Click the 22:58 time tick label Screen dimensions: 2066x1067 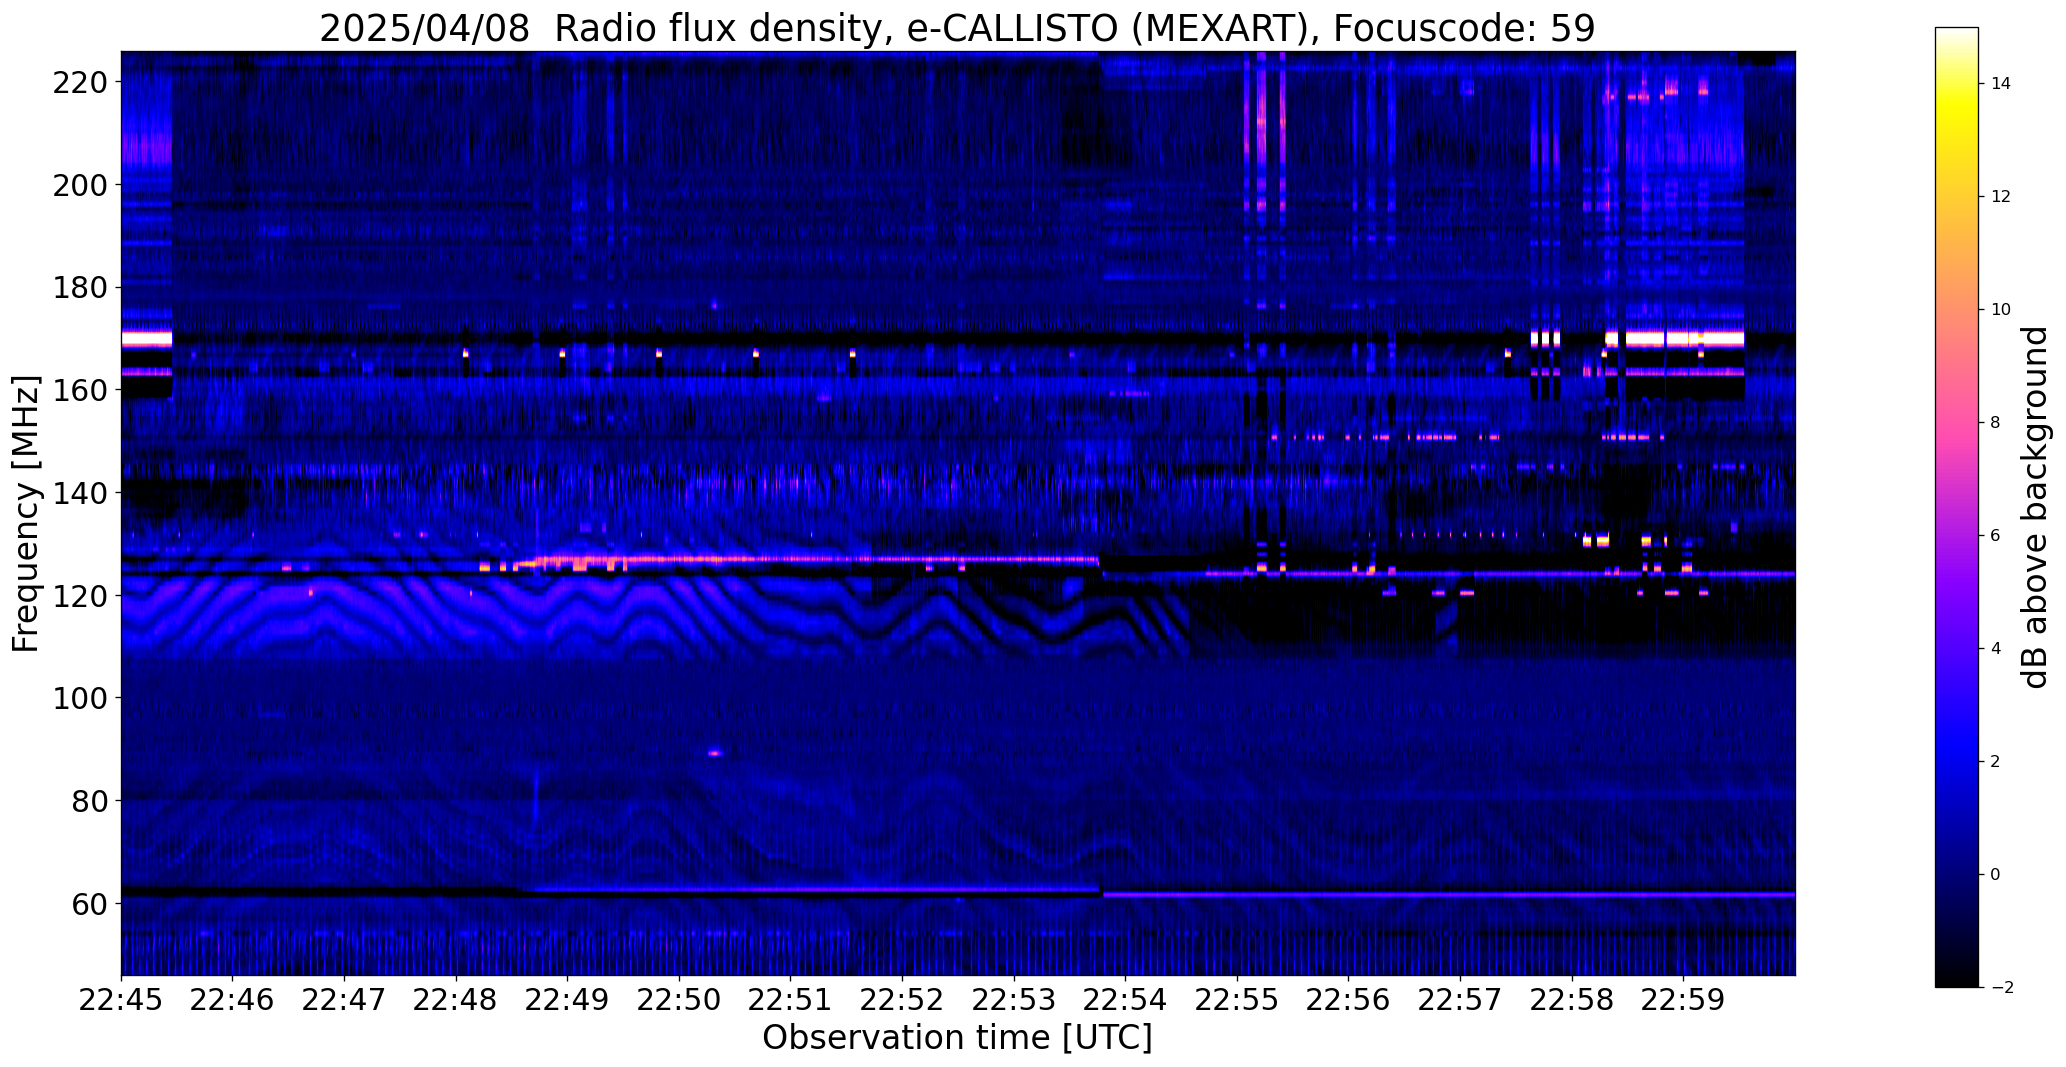[1572, 1000]
